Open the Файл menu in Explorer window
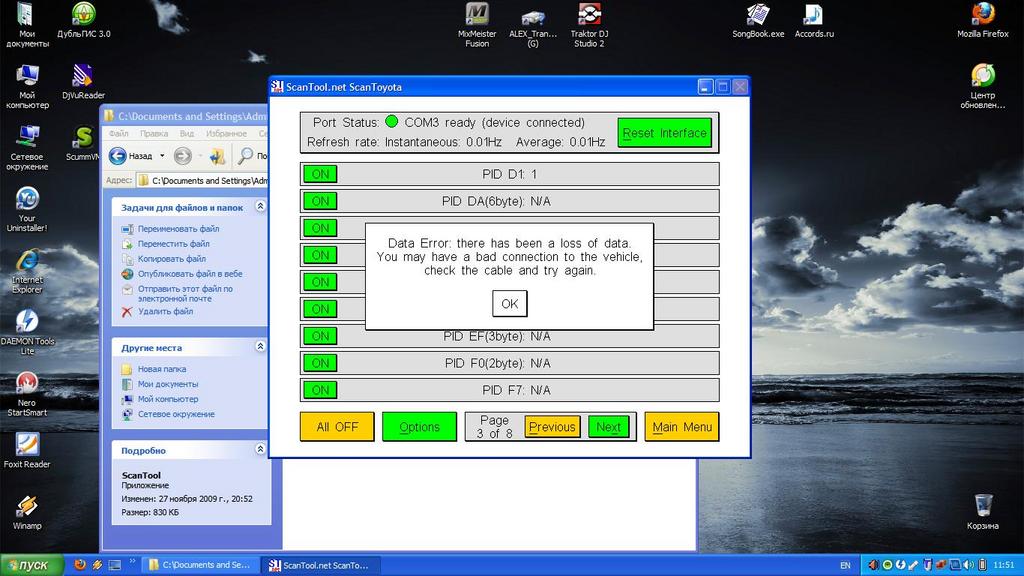Image resolution: width=1024 pixels, height=576 pixels. click(119, 133)
